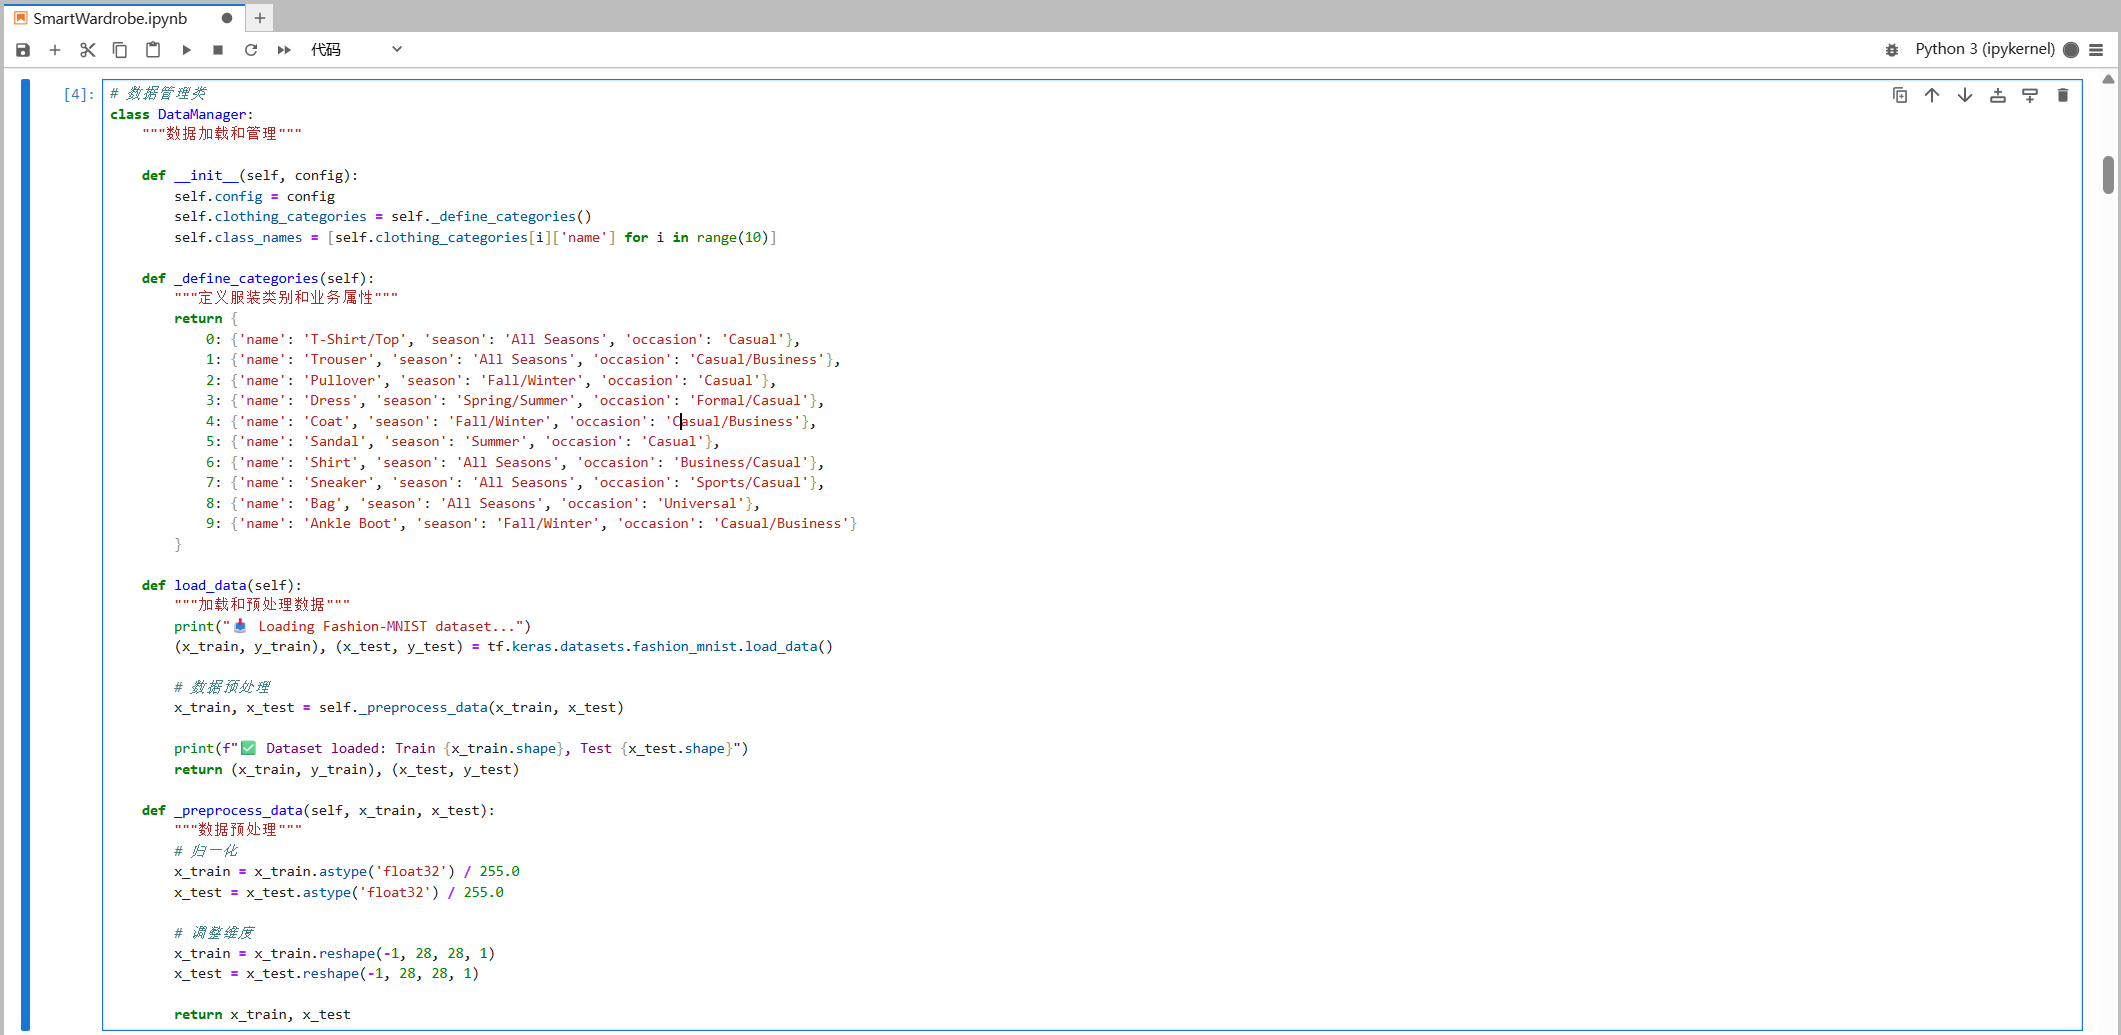Move the current cell down
Viewport: 2121px width, 1035px height.
pyautogui.click(x=1965, y=96)
